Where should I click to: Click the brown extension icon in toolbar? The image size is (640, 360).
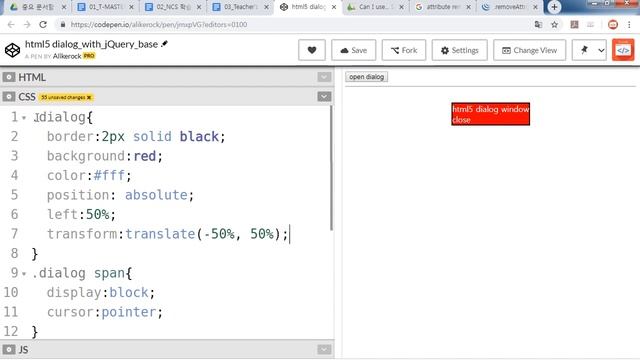(x=574, y=24)
